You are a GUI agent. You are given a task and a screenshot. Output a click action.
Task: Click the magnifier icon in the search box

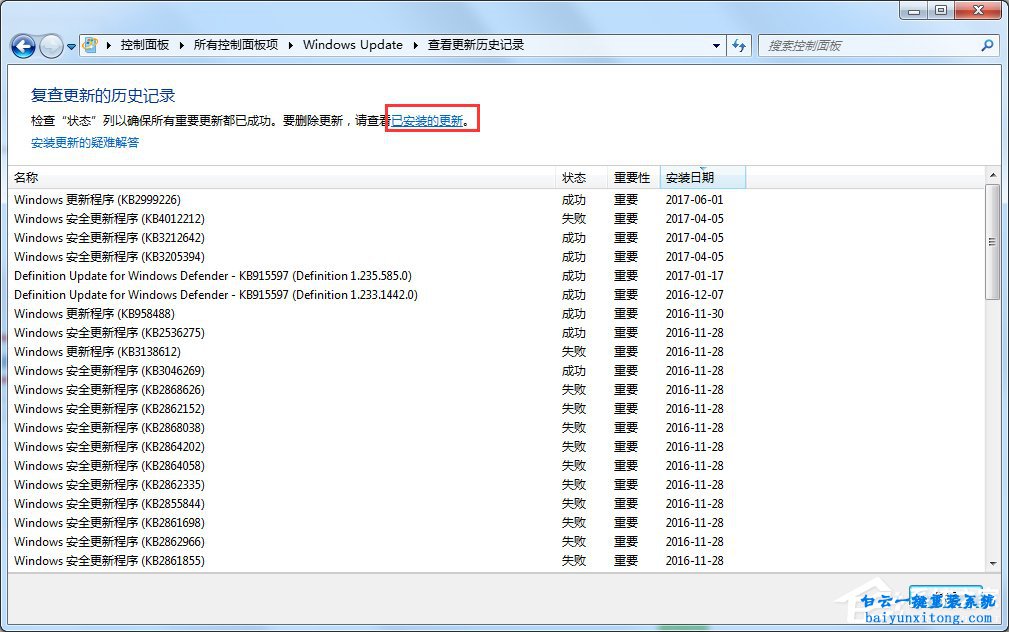tap(987, 45)
